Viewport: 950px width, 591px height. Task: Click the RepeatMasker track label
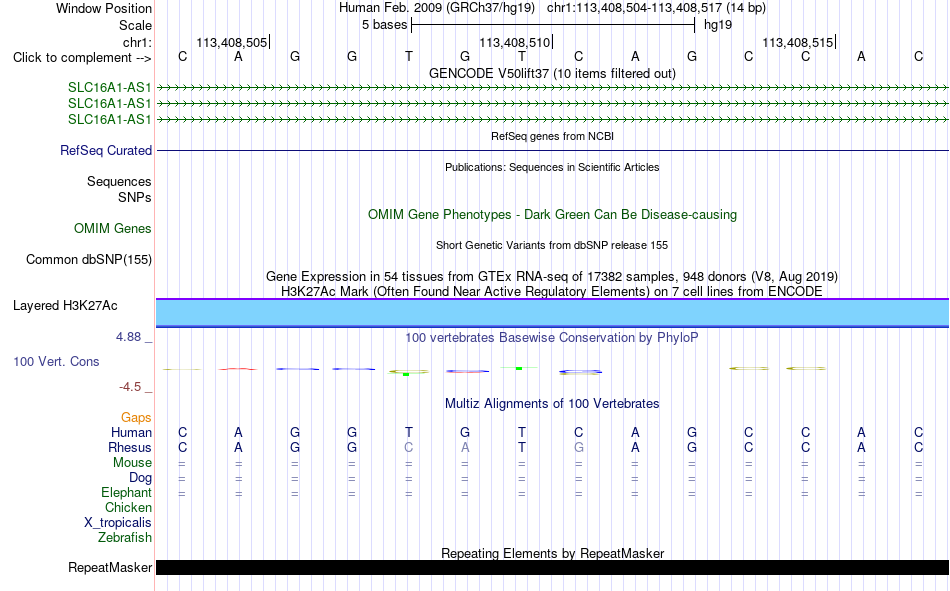(x=110, y=568)
